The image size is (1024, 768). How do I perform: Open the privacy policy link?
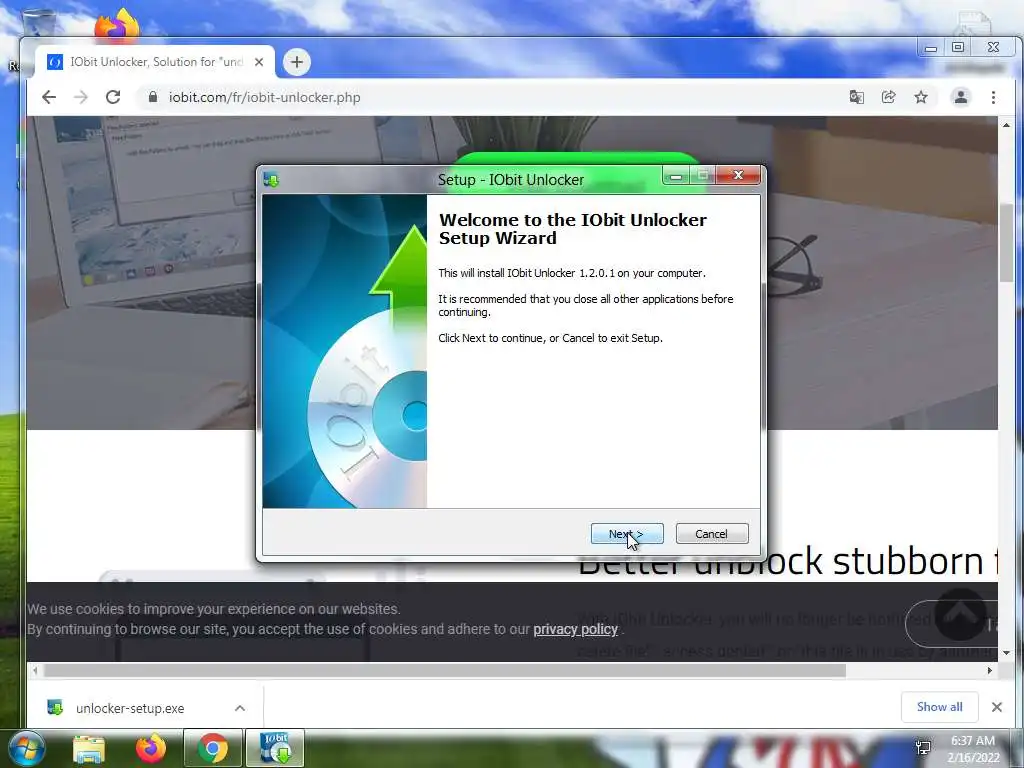pyautogui.click(x=575, y=629)
